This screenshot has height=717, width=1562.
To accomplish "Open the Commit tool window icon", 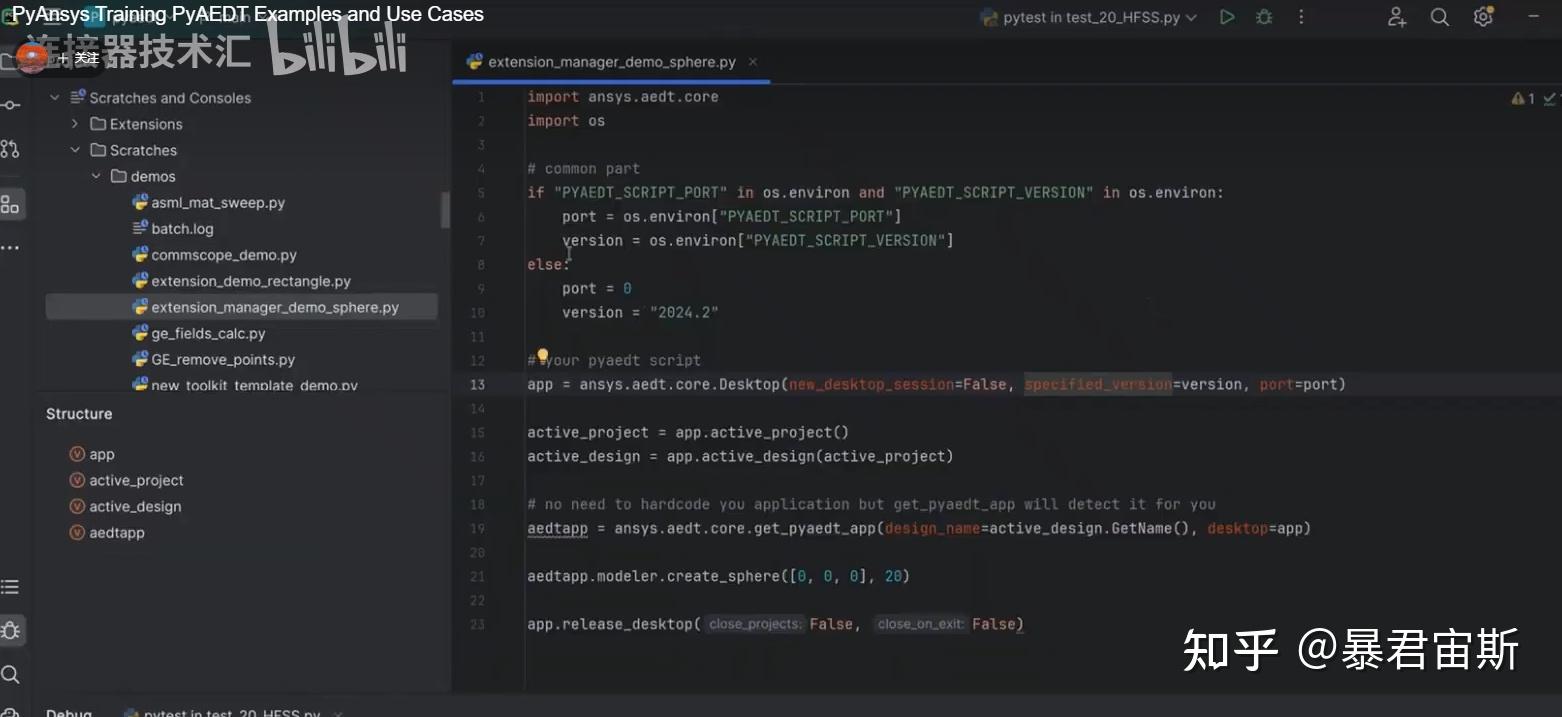I will (x=10, y=105).
